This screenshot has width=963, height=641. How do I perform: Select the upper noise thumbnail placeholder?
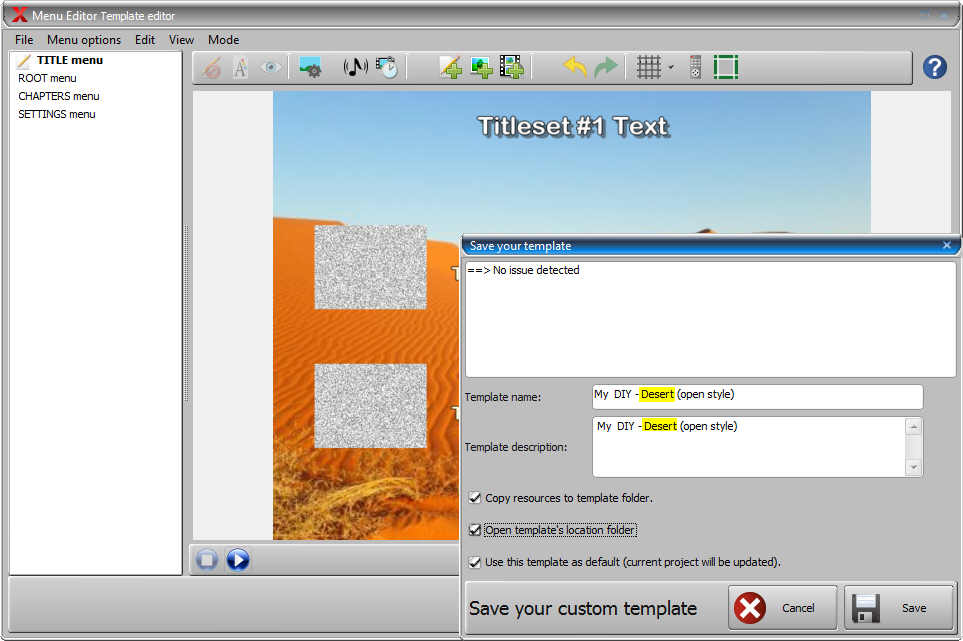[370, 267]
